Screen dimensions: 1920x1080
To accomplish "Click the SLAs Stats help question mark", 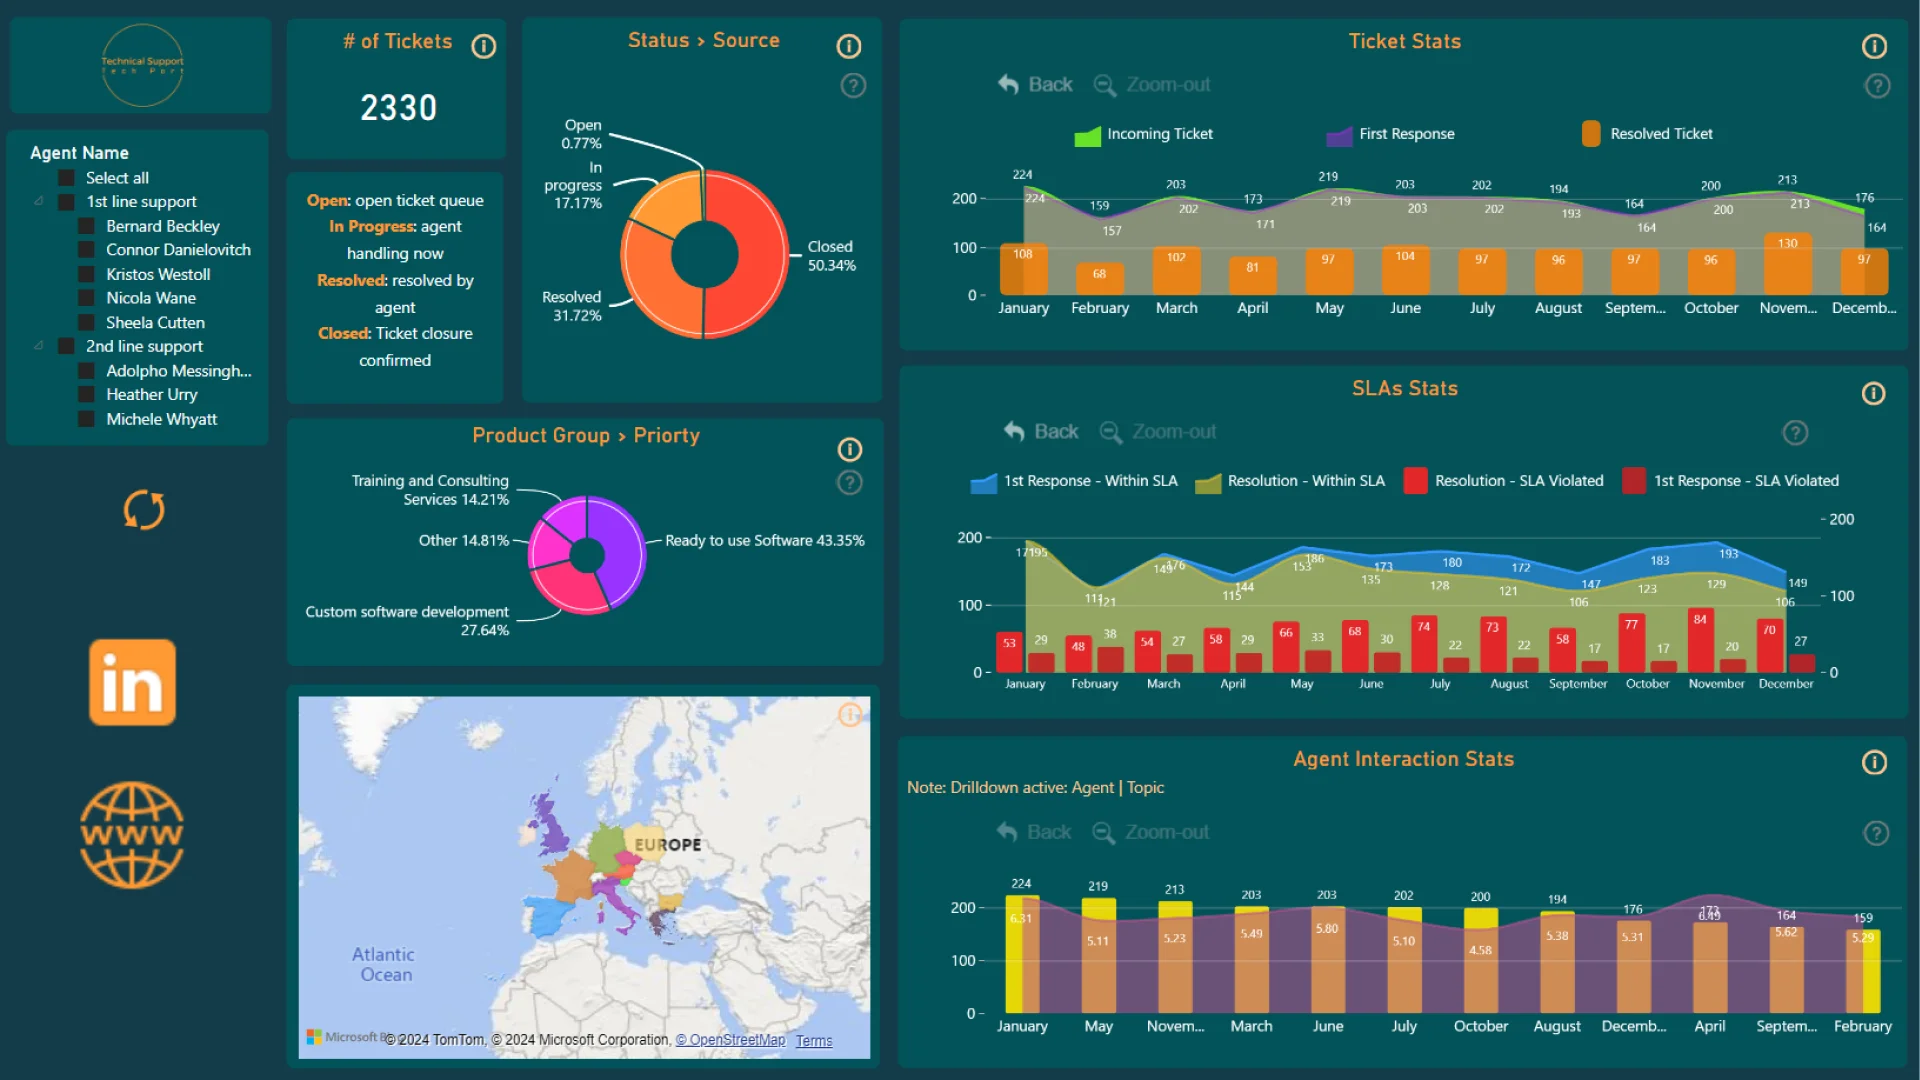I will 1796,432.
